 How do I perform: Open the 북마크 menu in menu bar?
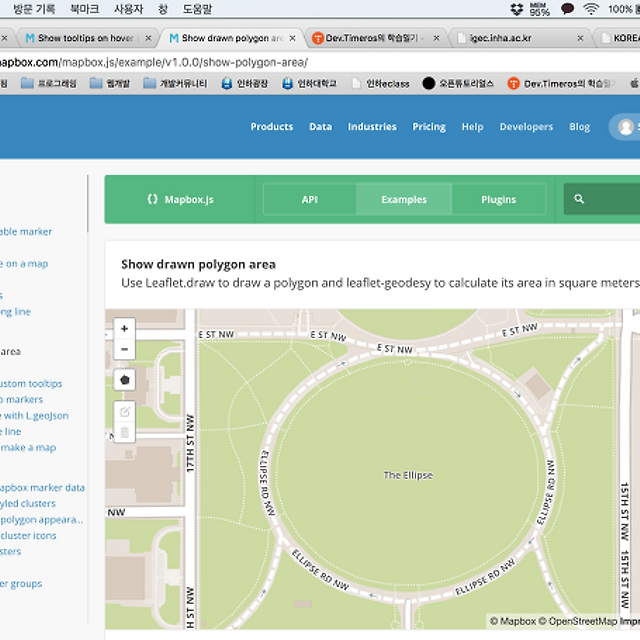(x=84, y=9)
